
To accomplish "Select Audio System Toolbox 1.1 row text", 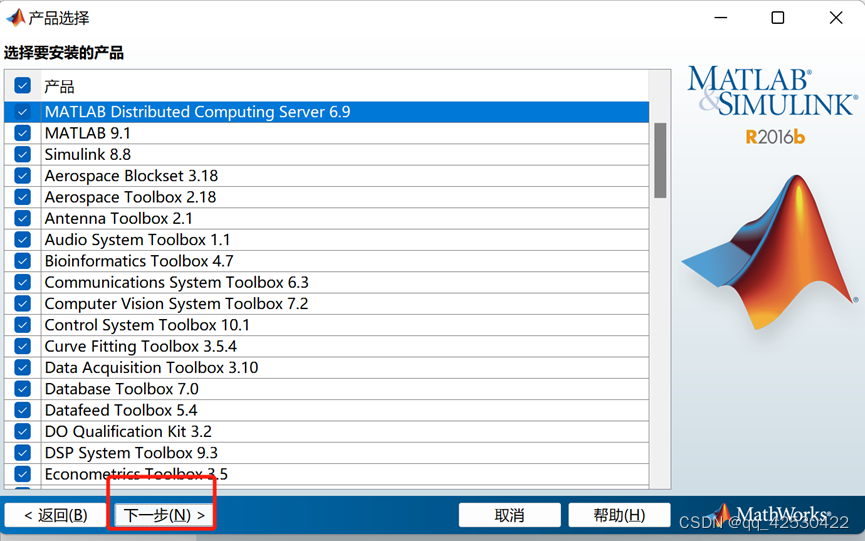I will [137, 240].
